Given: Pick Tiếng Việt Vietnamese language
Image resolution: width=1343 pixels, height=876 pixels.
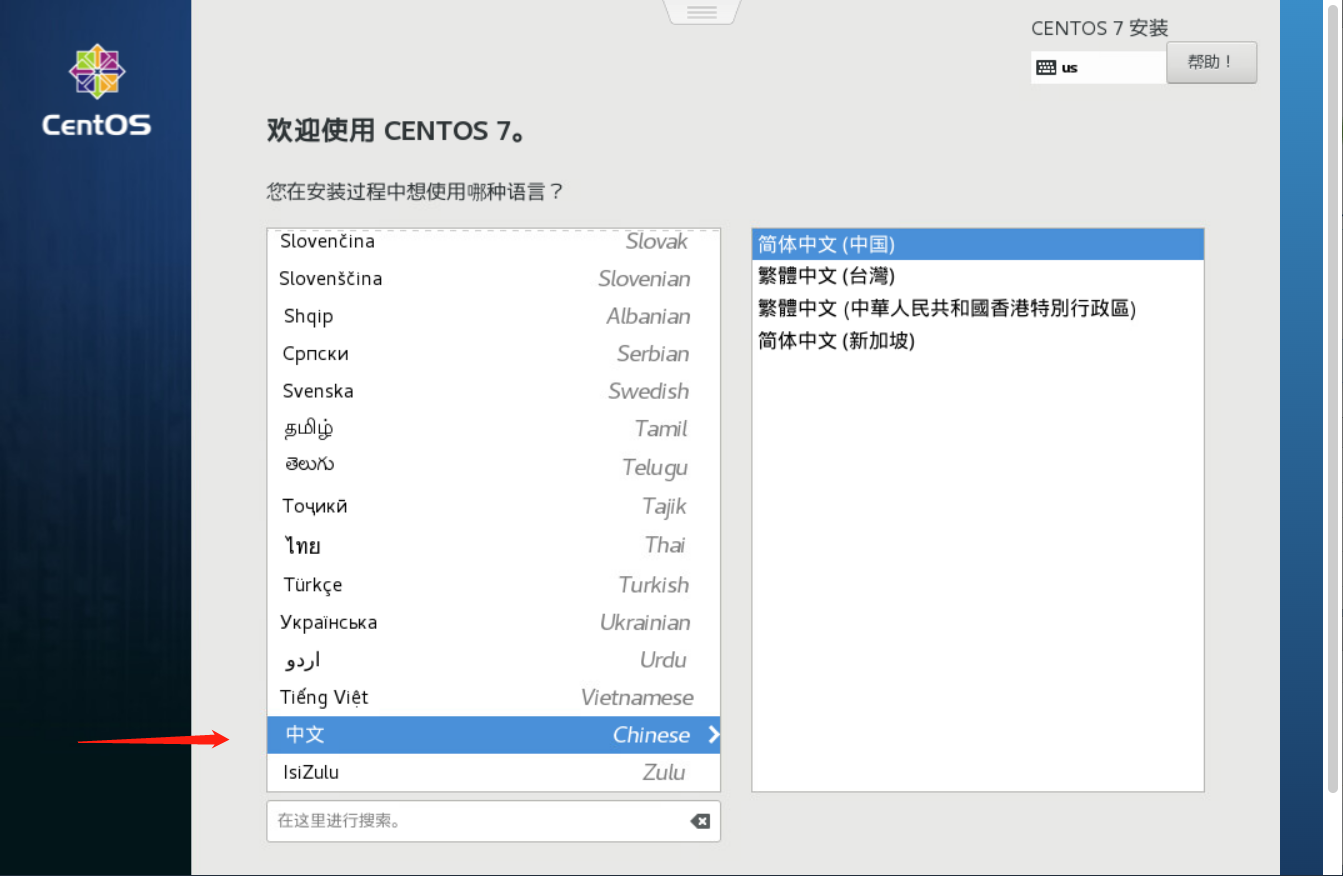Looking at the screenshot, I should (493, 698).
